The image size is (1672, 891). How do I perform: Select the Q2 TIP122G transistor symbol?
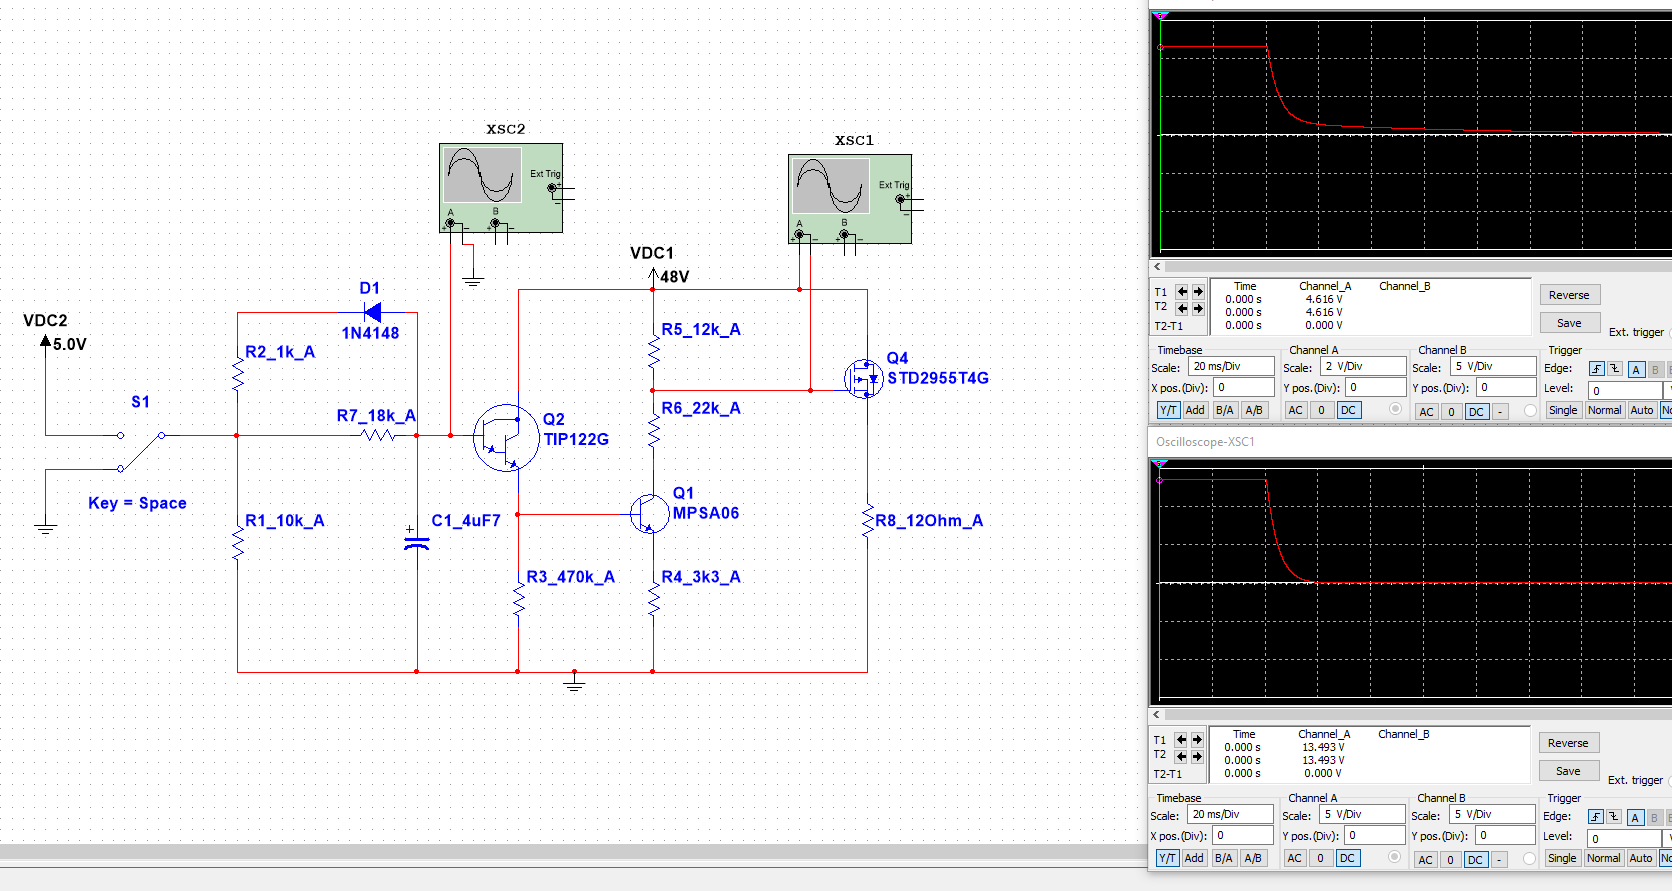(505, 437)
